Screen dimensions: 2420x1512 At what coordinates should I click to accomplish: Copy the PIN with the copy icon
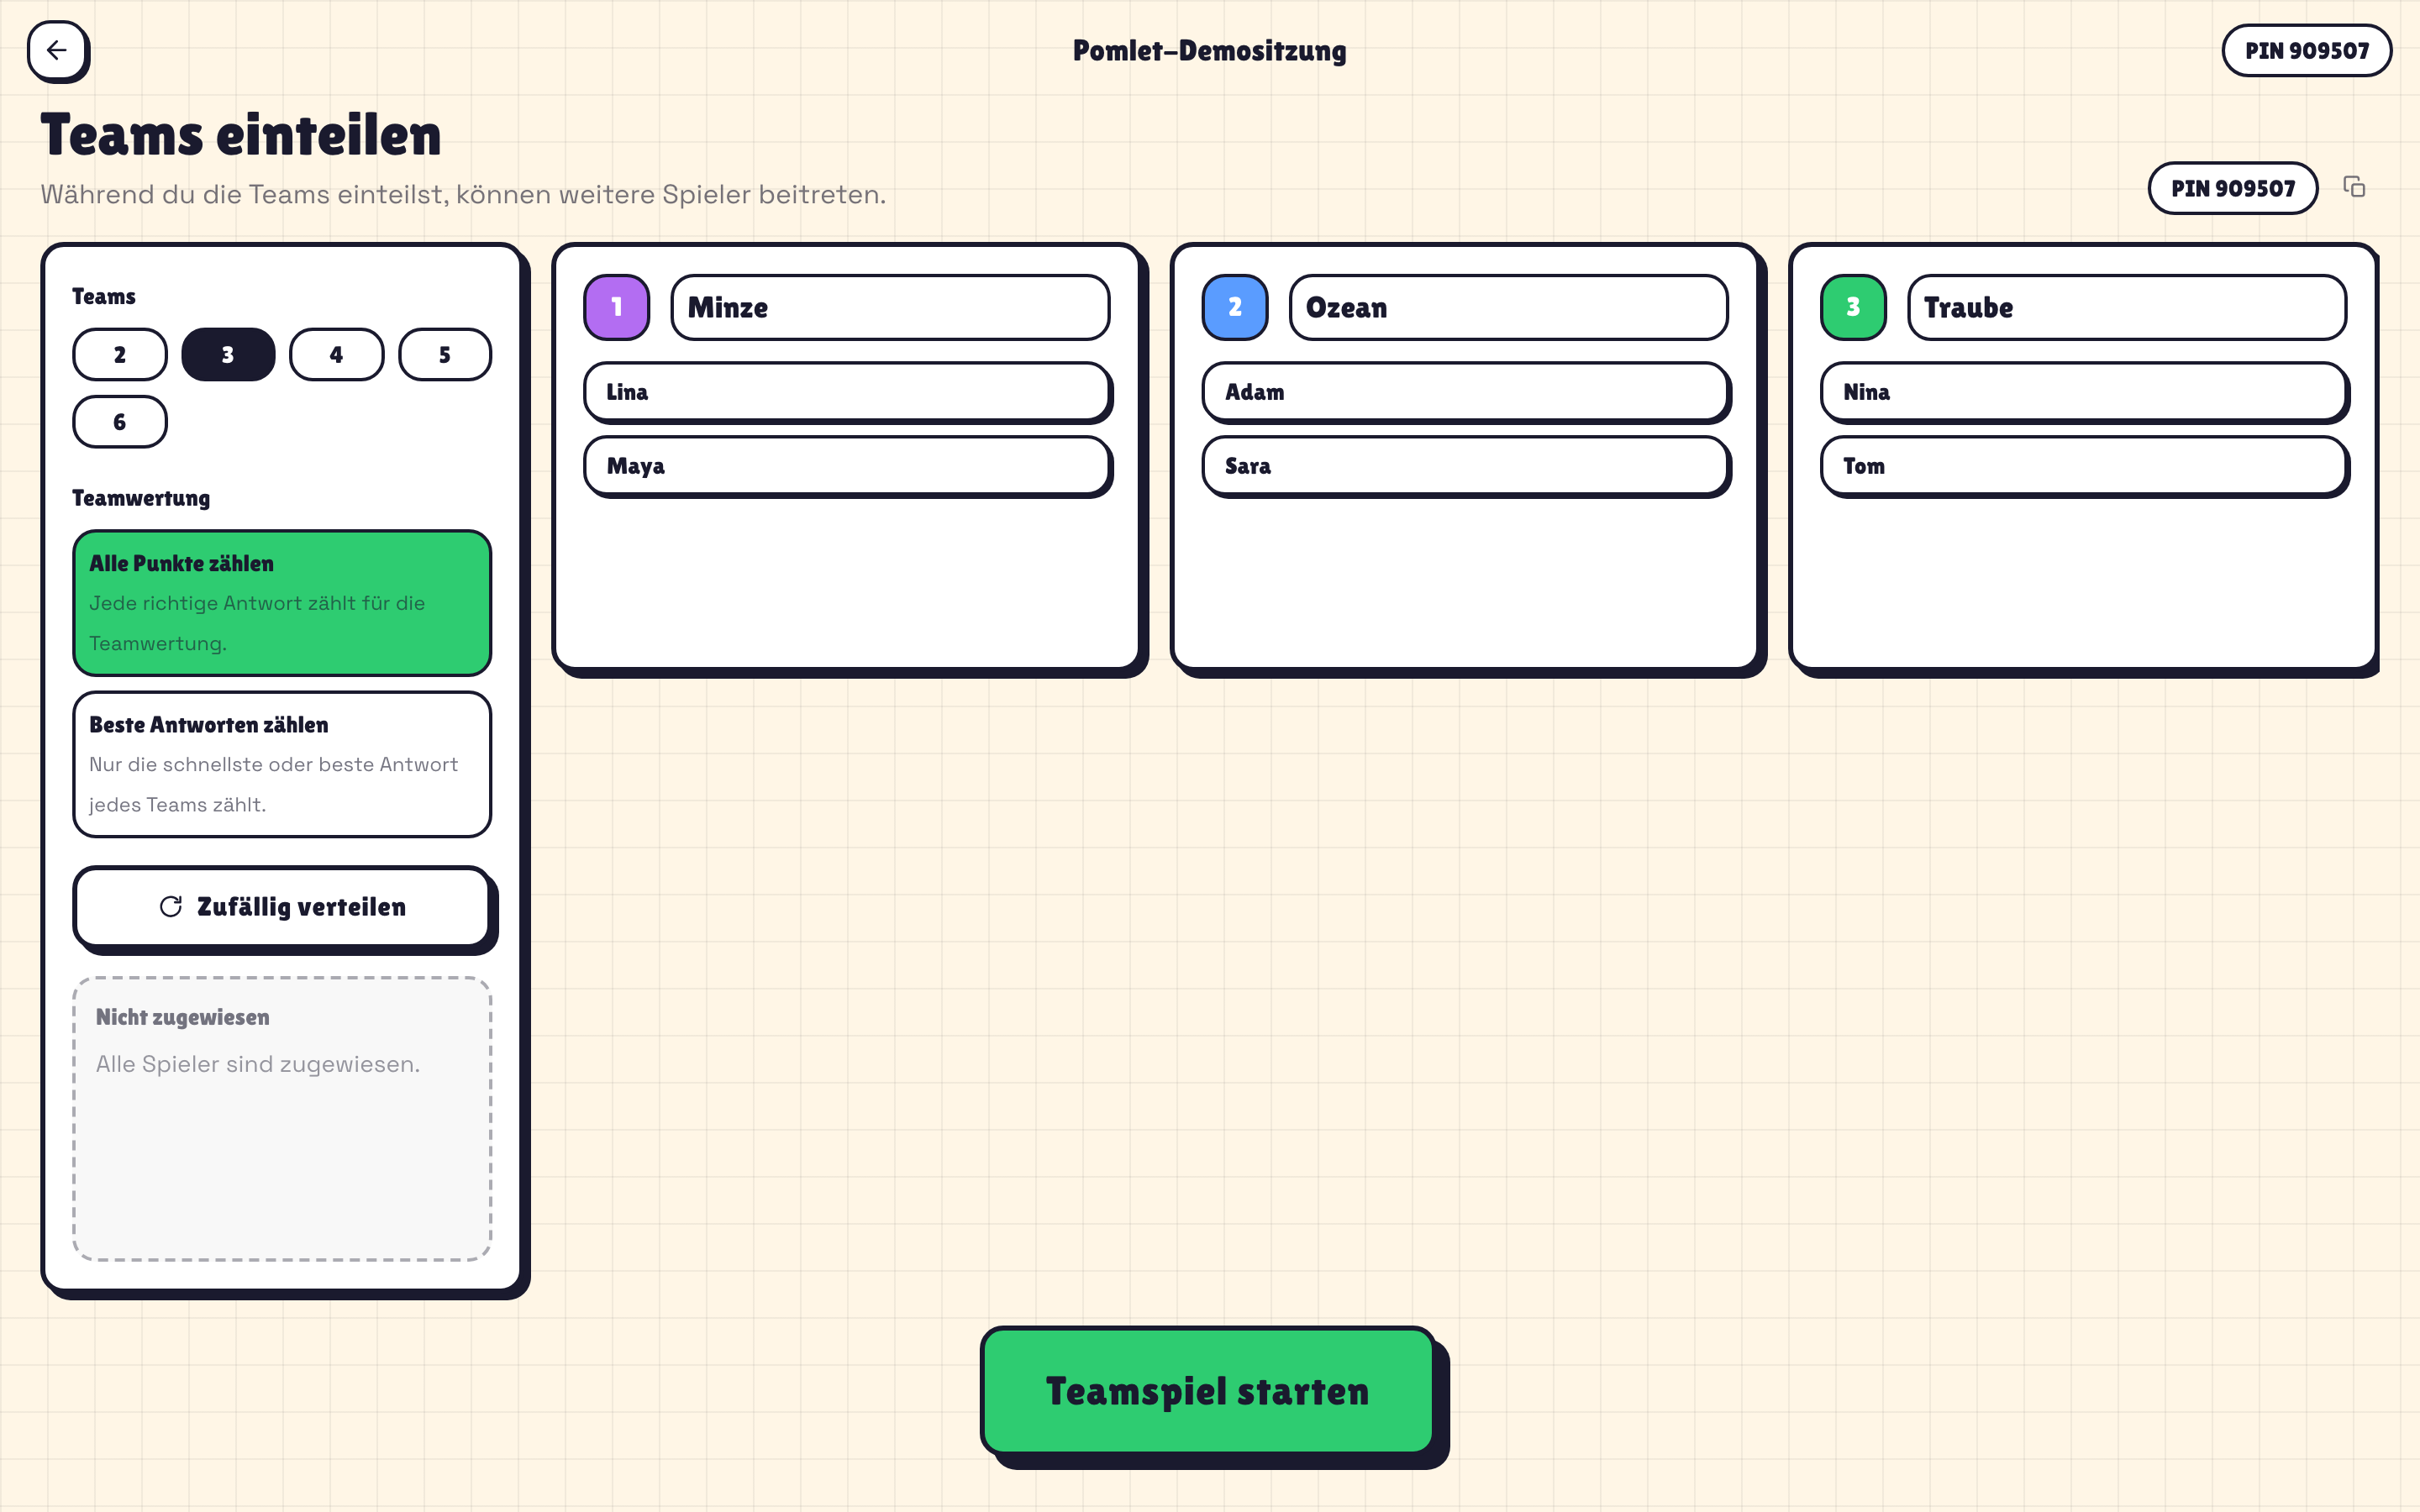point(2354,187)
